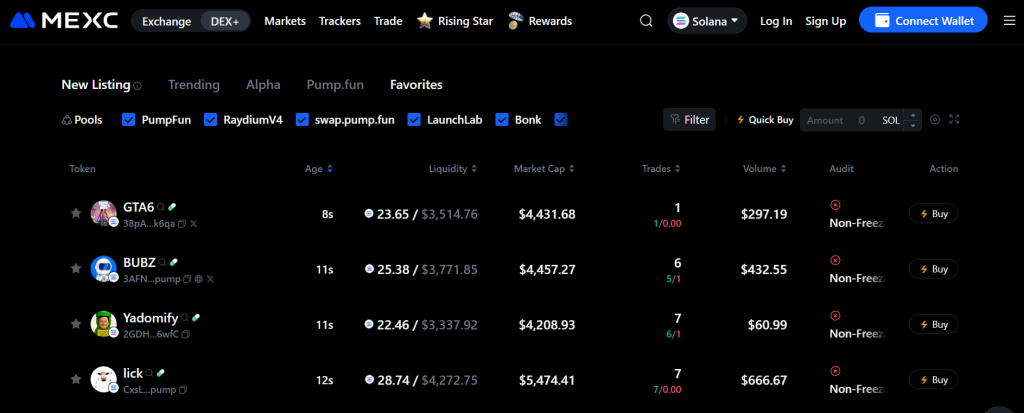Buy the BUBZ token

pos(934,269)
